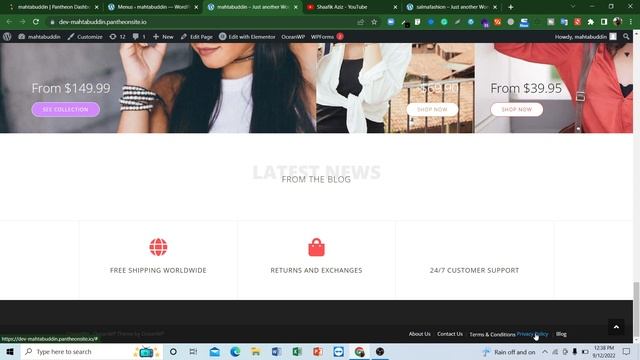Open the comments item in admin bar
The image size is (640, 360).
click(x=139, y=37)
